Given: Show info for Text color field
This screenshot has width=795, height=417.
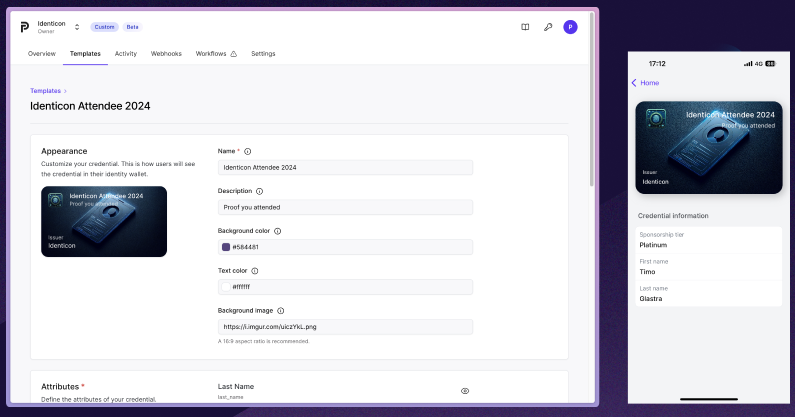Looking at the screenshot, I should pyautogui.click(x=255, y=271).
